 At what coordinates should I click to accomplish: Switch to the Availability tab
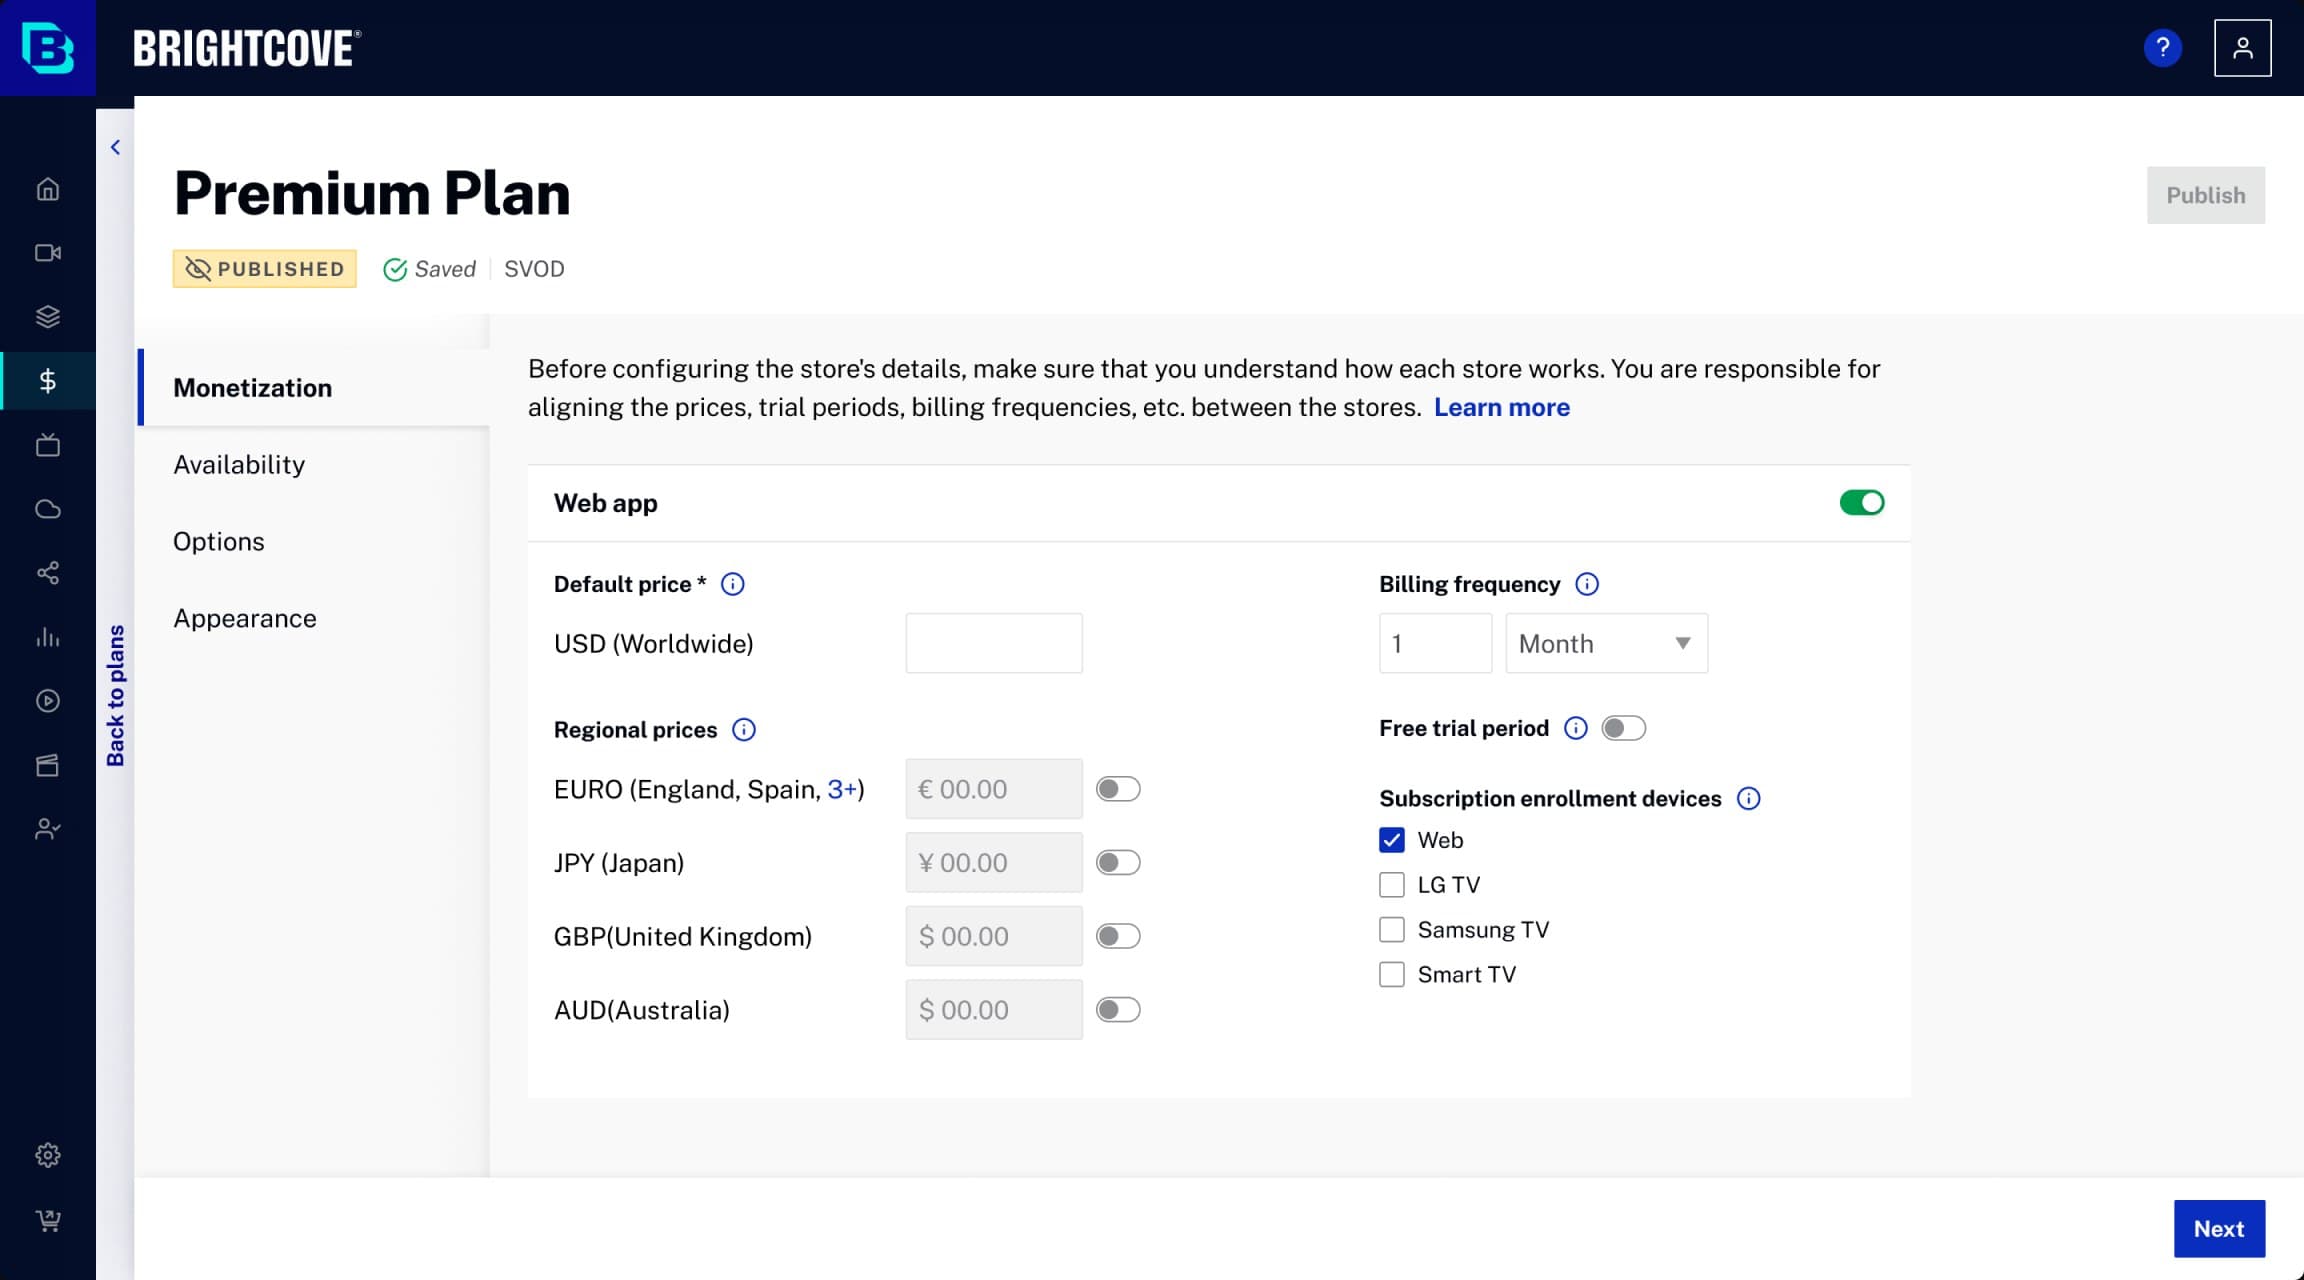pos(239,465)
